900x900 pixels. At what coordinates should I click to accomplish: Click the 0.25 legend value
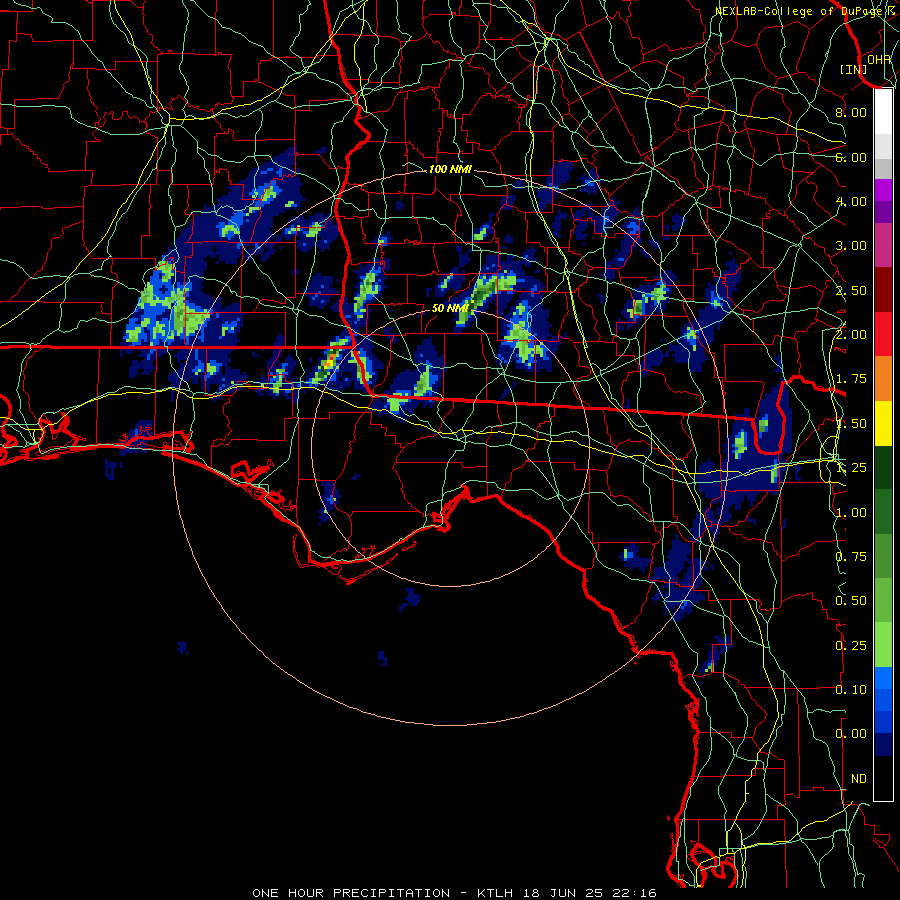tap(851, 646)
